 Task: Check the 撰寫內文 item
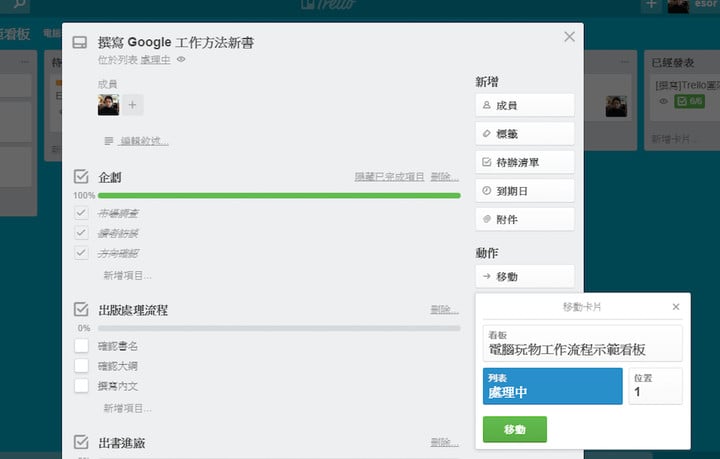[81, 386]
